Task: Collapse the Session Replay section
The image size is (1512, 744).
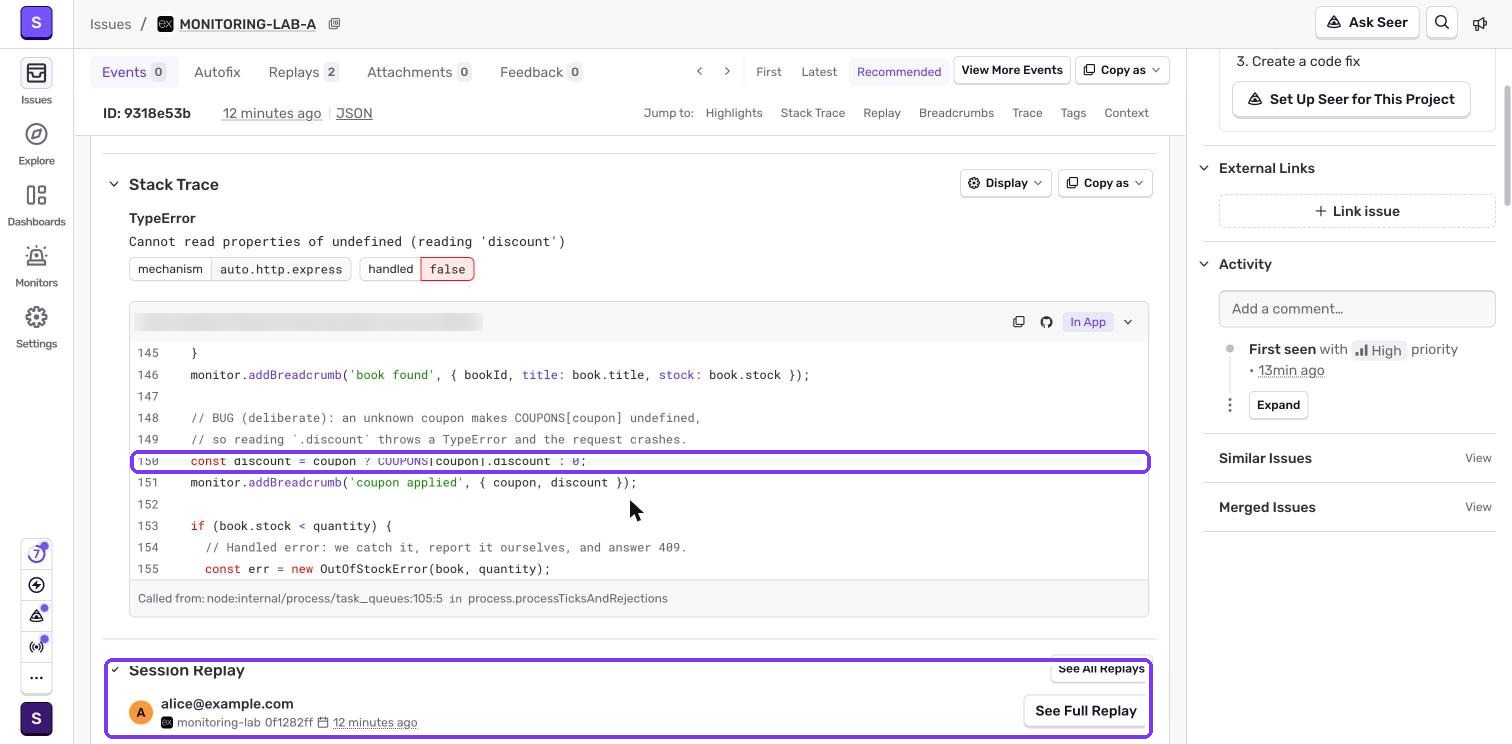Action: [x=115, y=670]
